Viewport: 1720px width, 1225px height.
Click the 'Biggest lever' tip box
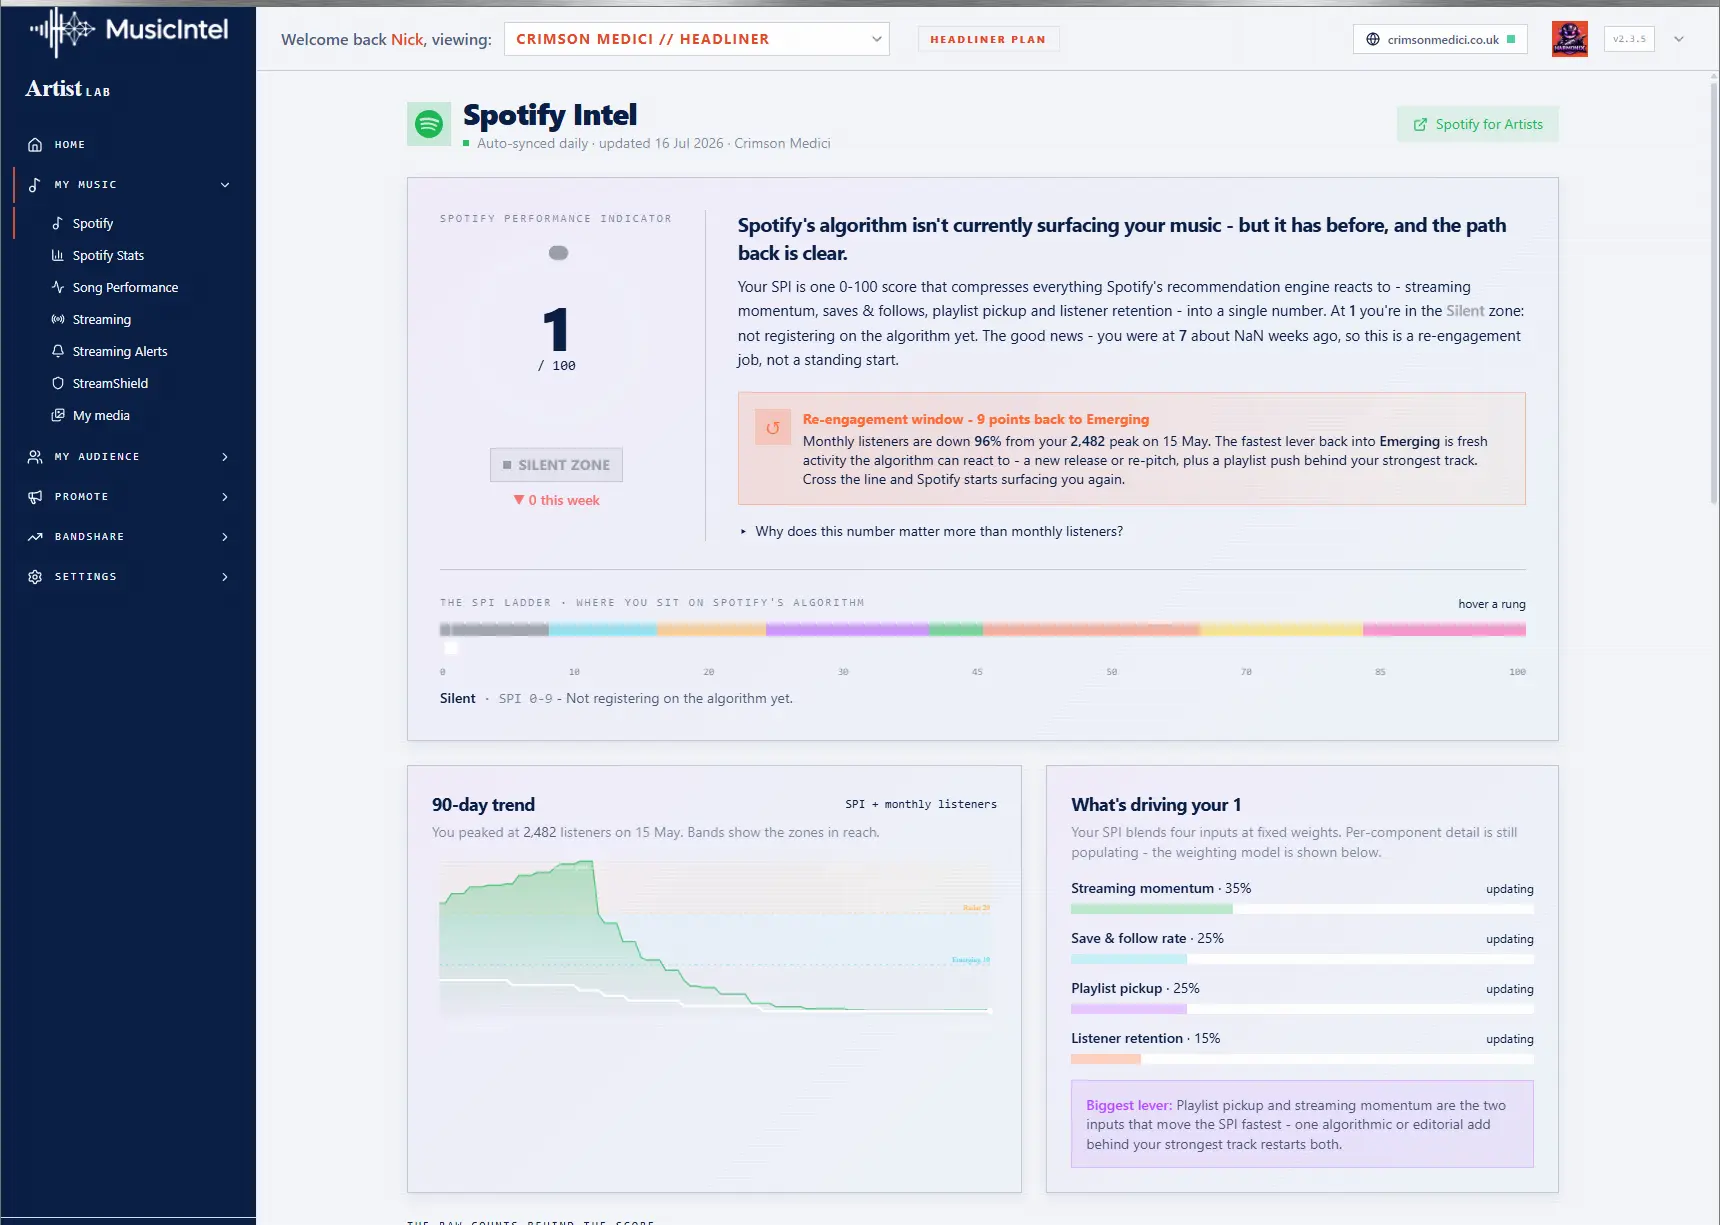1302,1124
